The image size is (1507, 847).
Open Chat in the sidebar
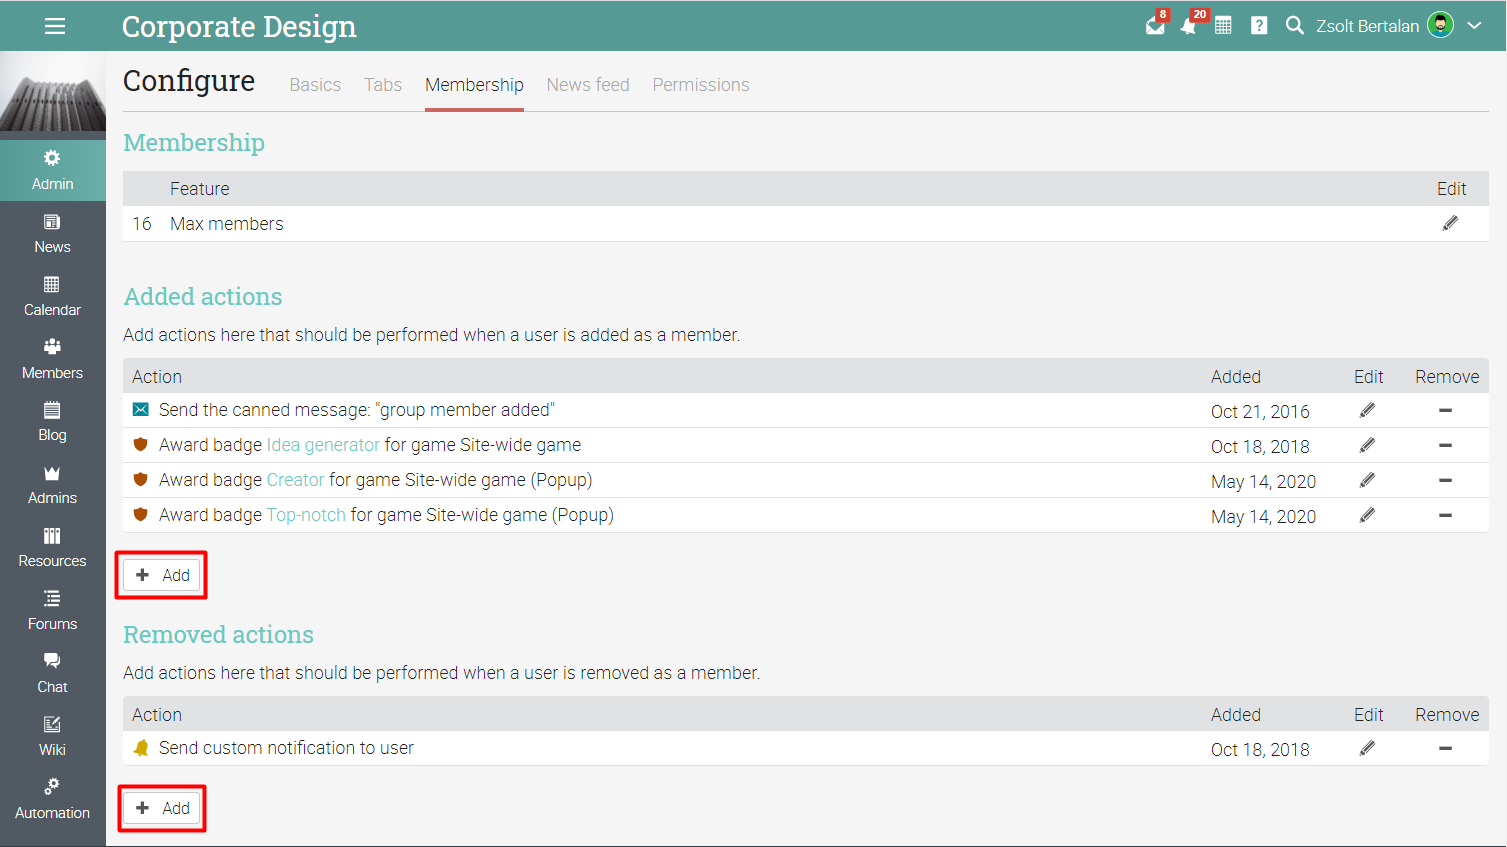53,673
